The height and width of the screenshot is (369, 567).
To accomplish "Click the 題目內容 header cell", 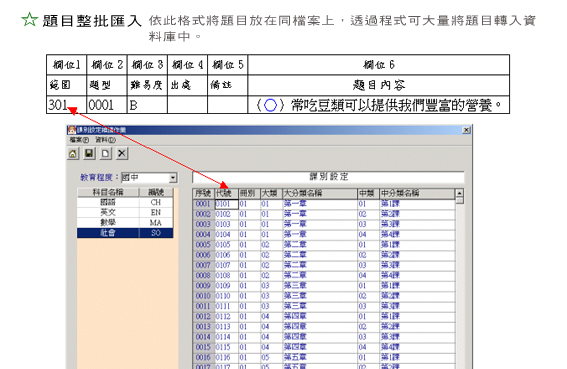I will point(379,85).
